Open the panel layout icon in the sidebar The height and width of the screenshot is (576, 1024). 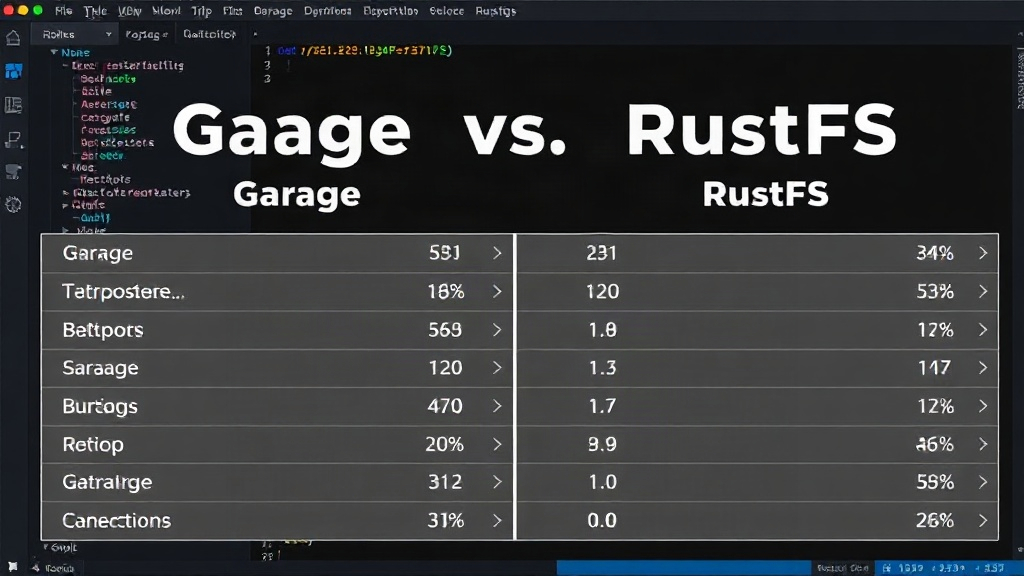(13, 104)
